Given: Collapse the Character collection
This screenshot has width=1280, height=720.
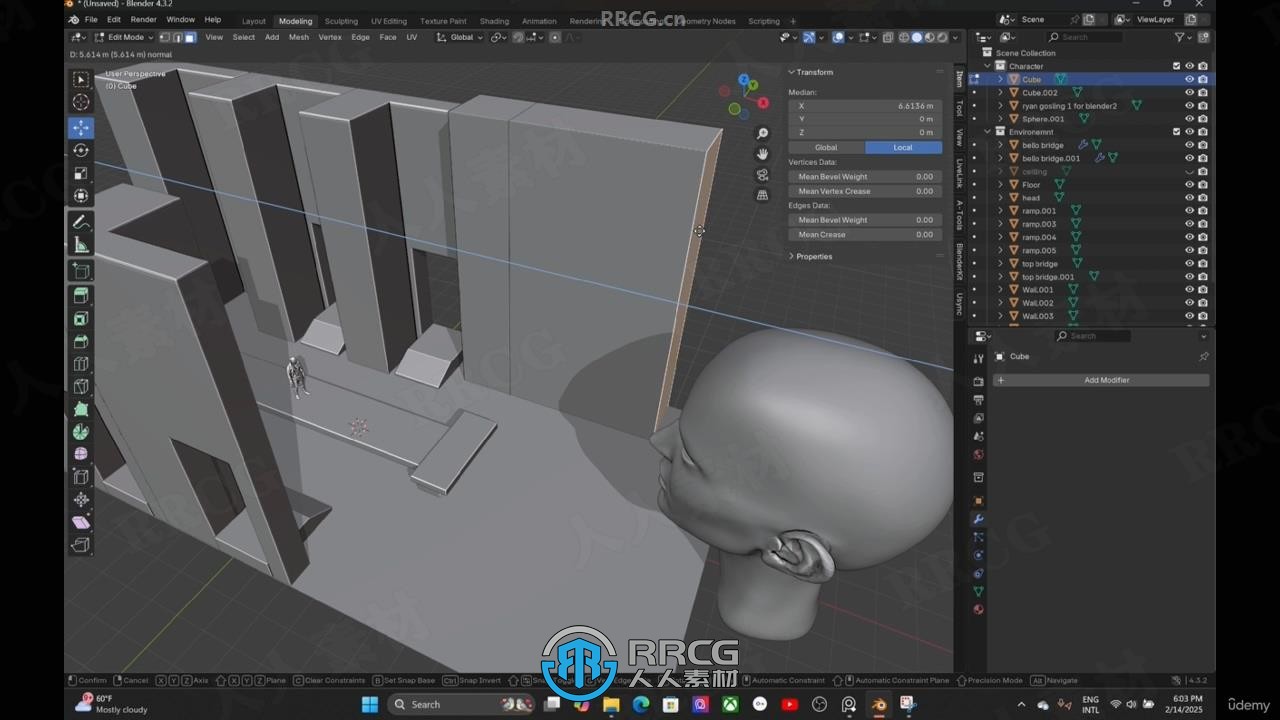Looking at the screenshot, I should pos(987,66).
